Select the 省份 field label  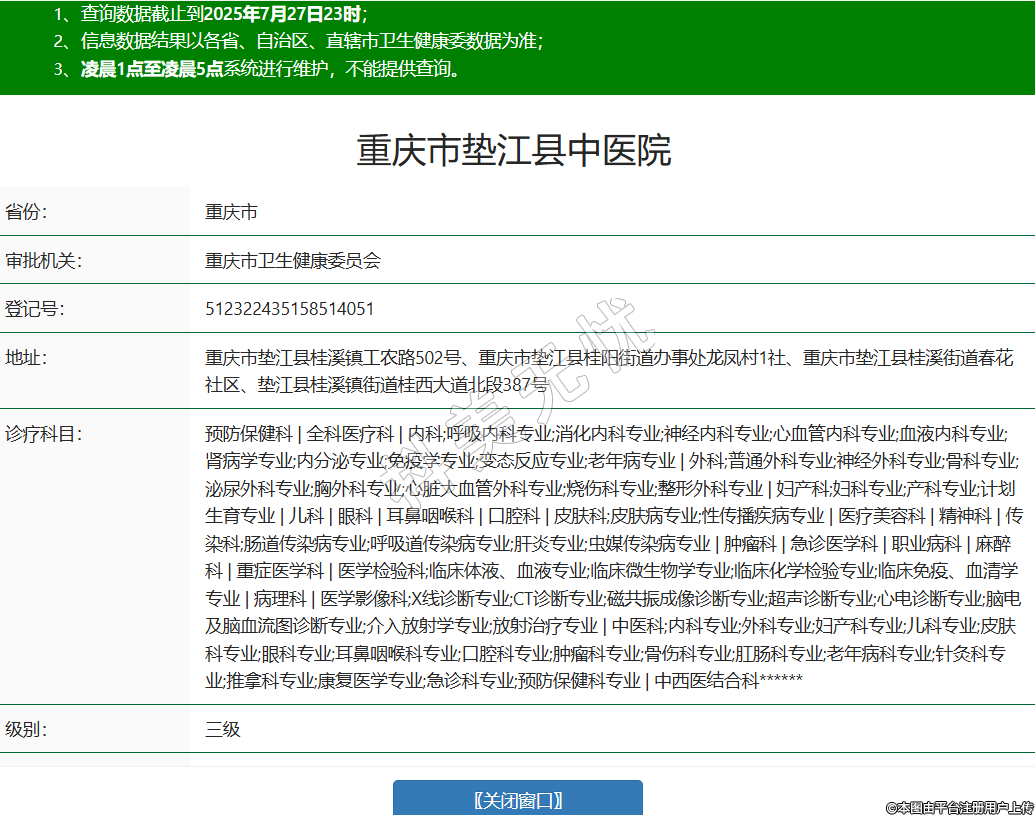point(27,212)
